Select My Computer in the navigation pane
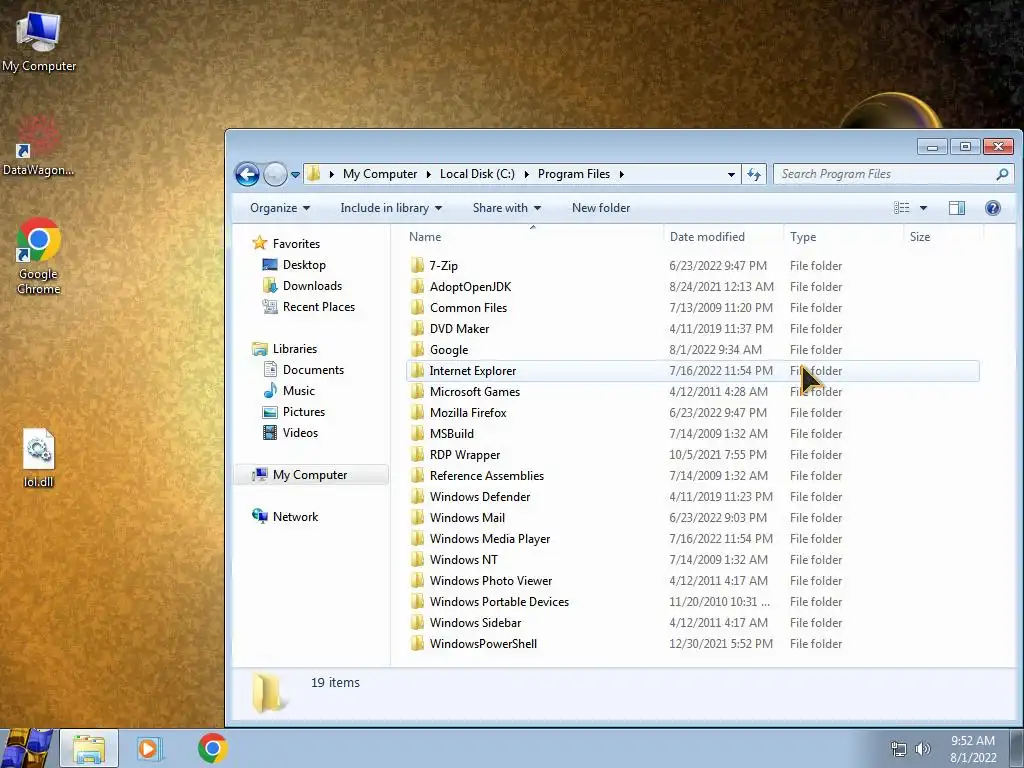1024x768 pixels. [x=310, y=475]
